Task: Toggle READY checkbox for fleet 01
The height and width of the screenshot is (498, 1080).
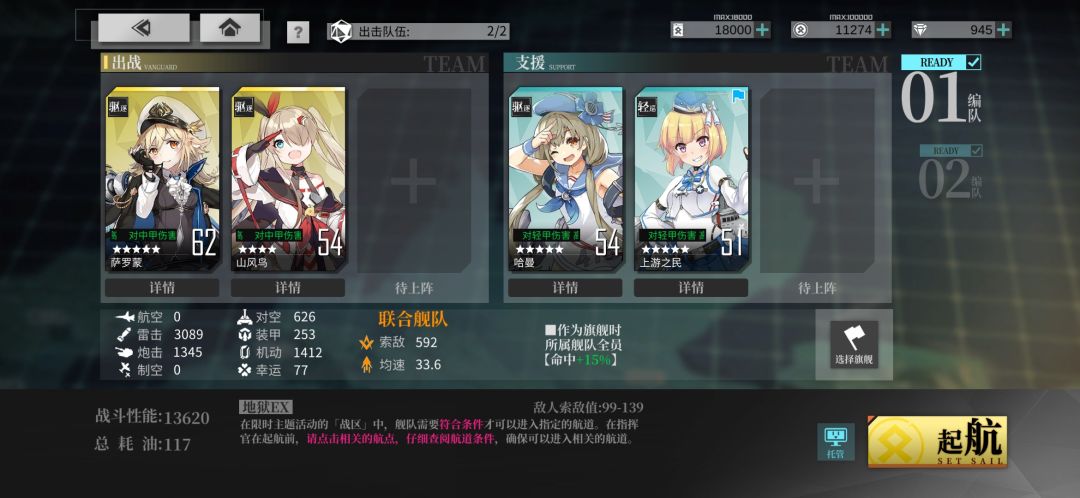Action: pos(973,63)
